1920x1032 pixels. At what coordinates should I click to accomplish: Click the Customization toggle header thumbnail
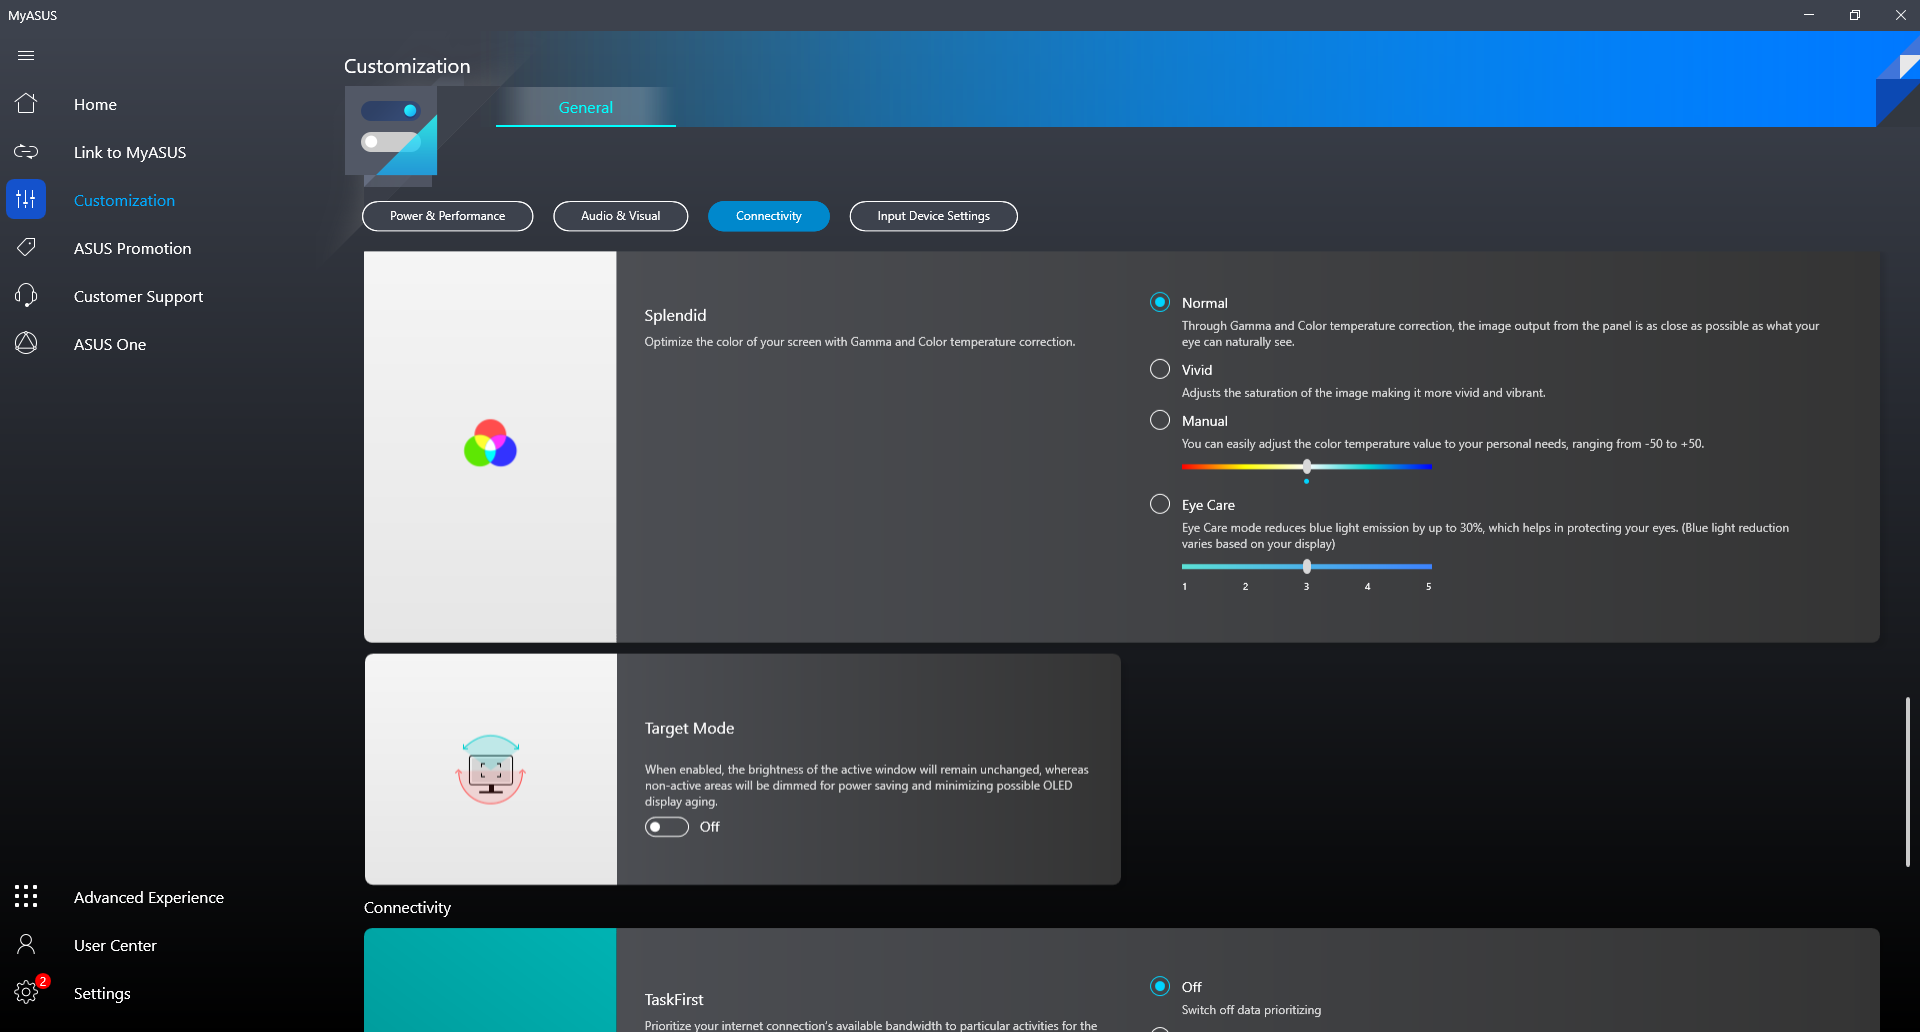[x=391, y=131]
